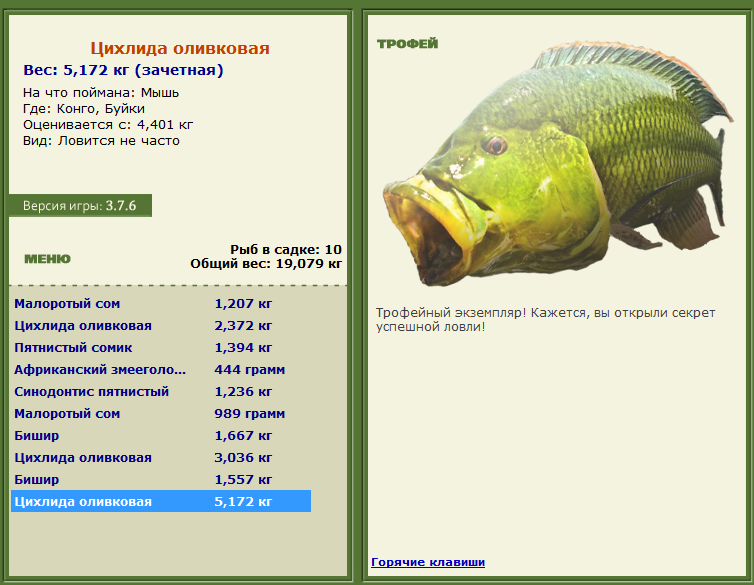Click the Вес: 5,172 кг (зачетная) line
The image size is (754, 585).
click(x=123, y=70)
